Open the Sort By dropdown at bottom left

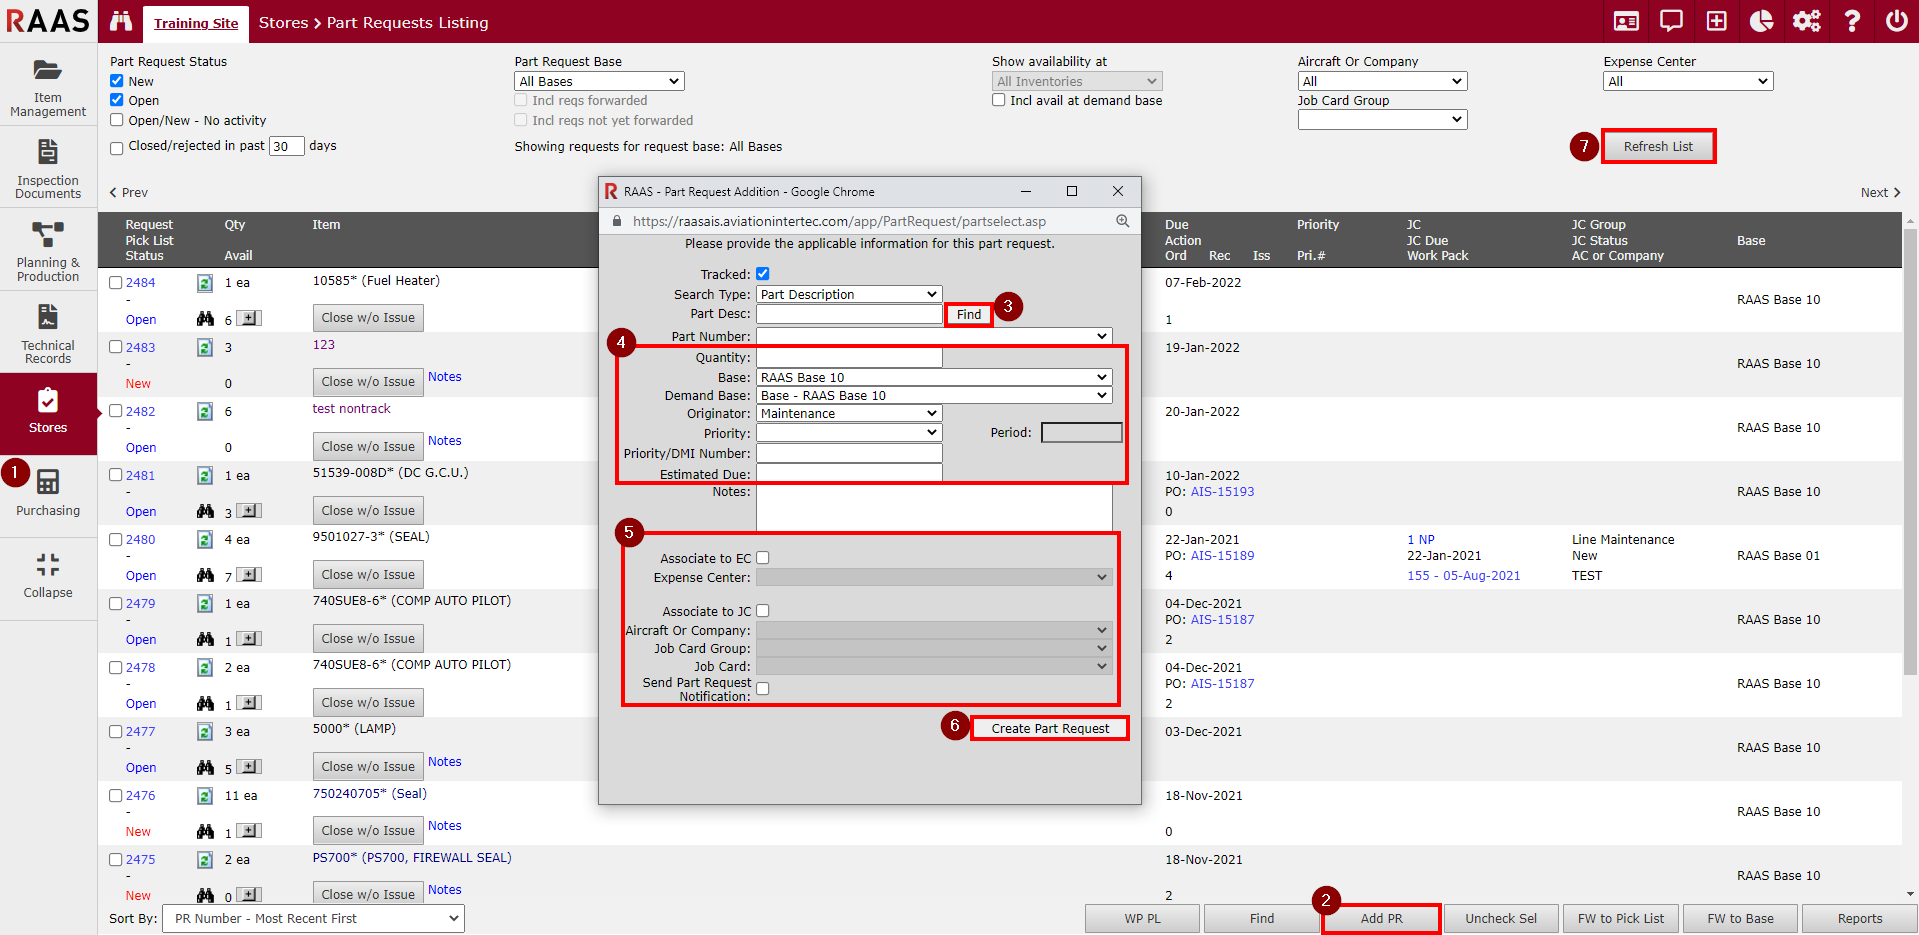point(312,918)
